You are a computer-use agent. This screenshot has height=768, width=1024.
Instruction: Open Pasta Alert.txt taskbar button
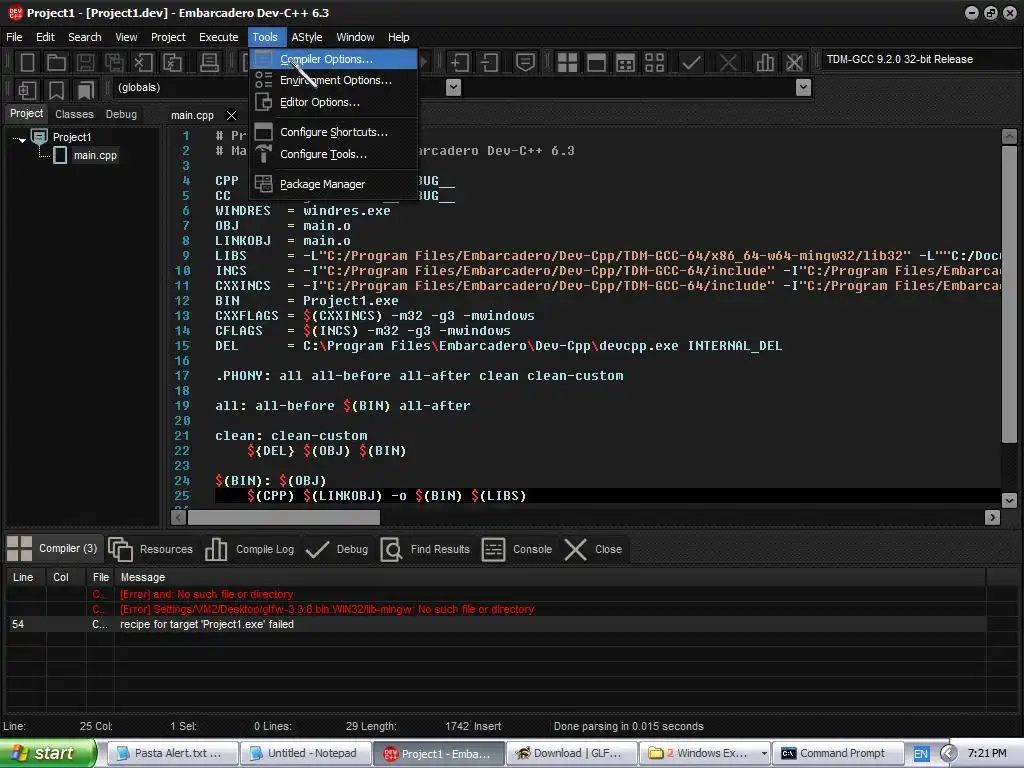[172, 754]
